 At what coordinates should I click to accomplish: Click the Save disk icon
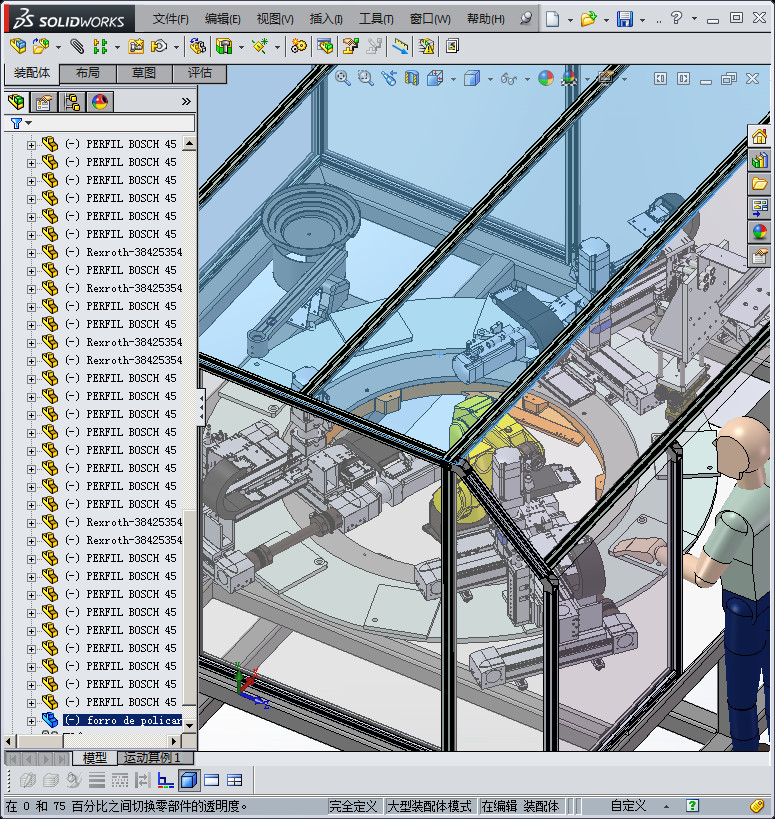[624, 18]
